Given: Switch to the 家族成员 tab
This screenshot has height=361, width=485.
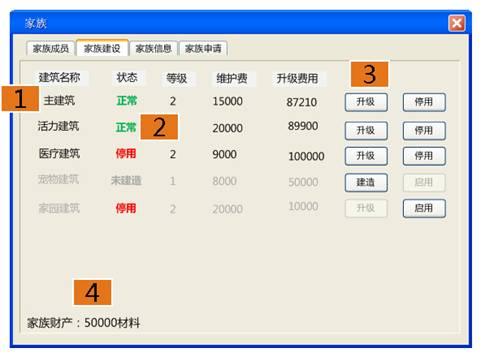Looking at the screenshot, I should coord(50,49).
